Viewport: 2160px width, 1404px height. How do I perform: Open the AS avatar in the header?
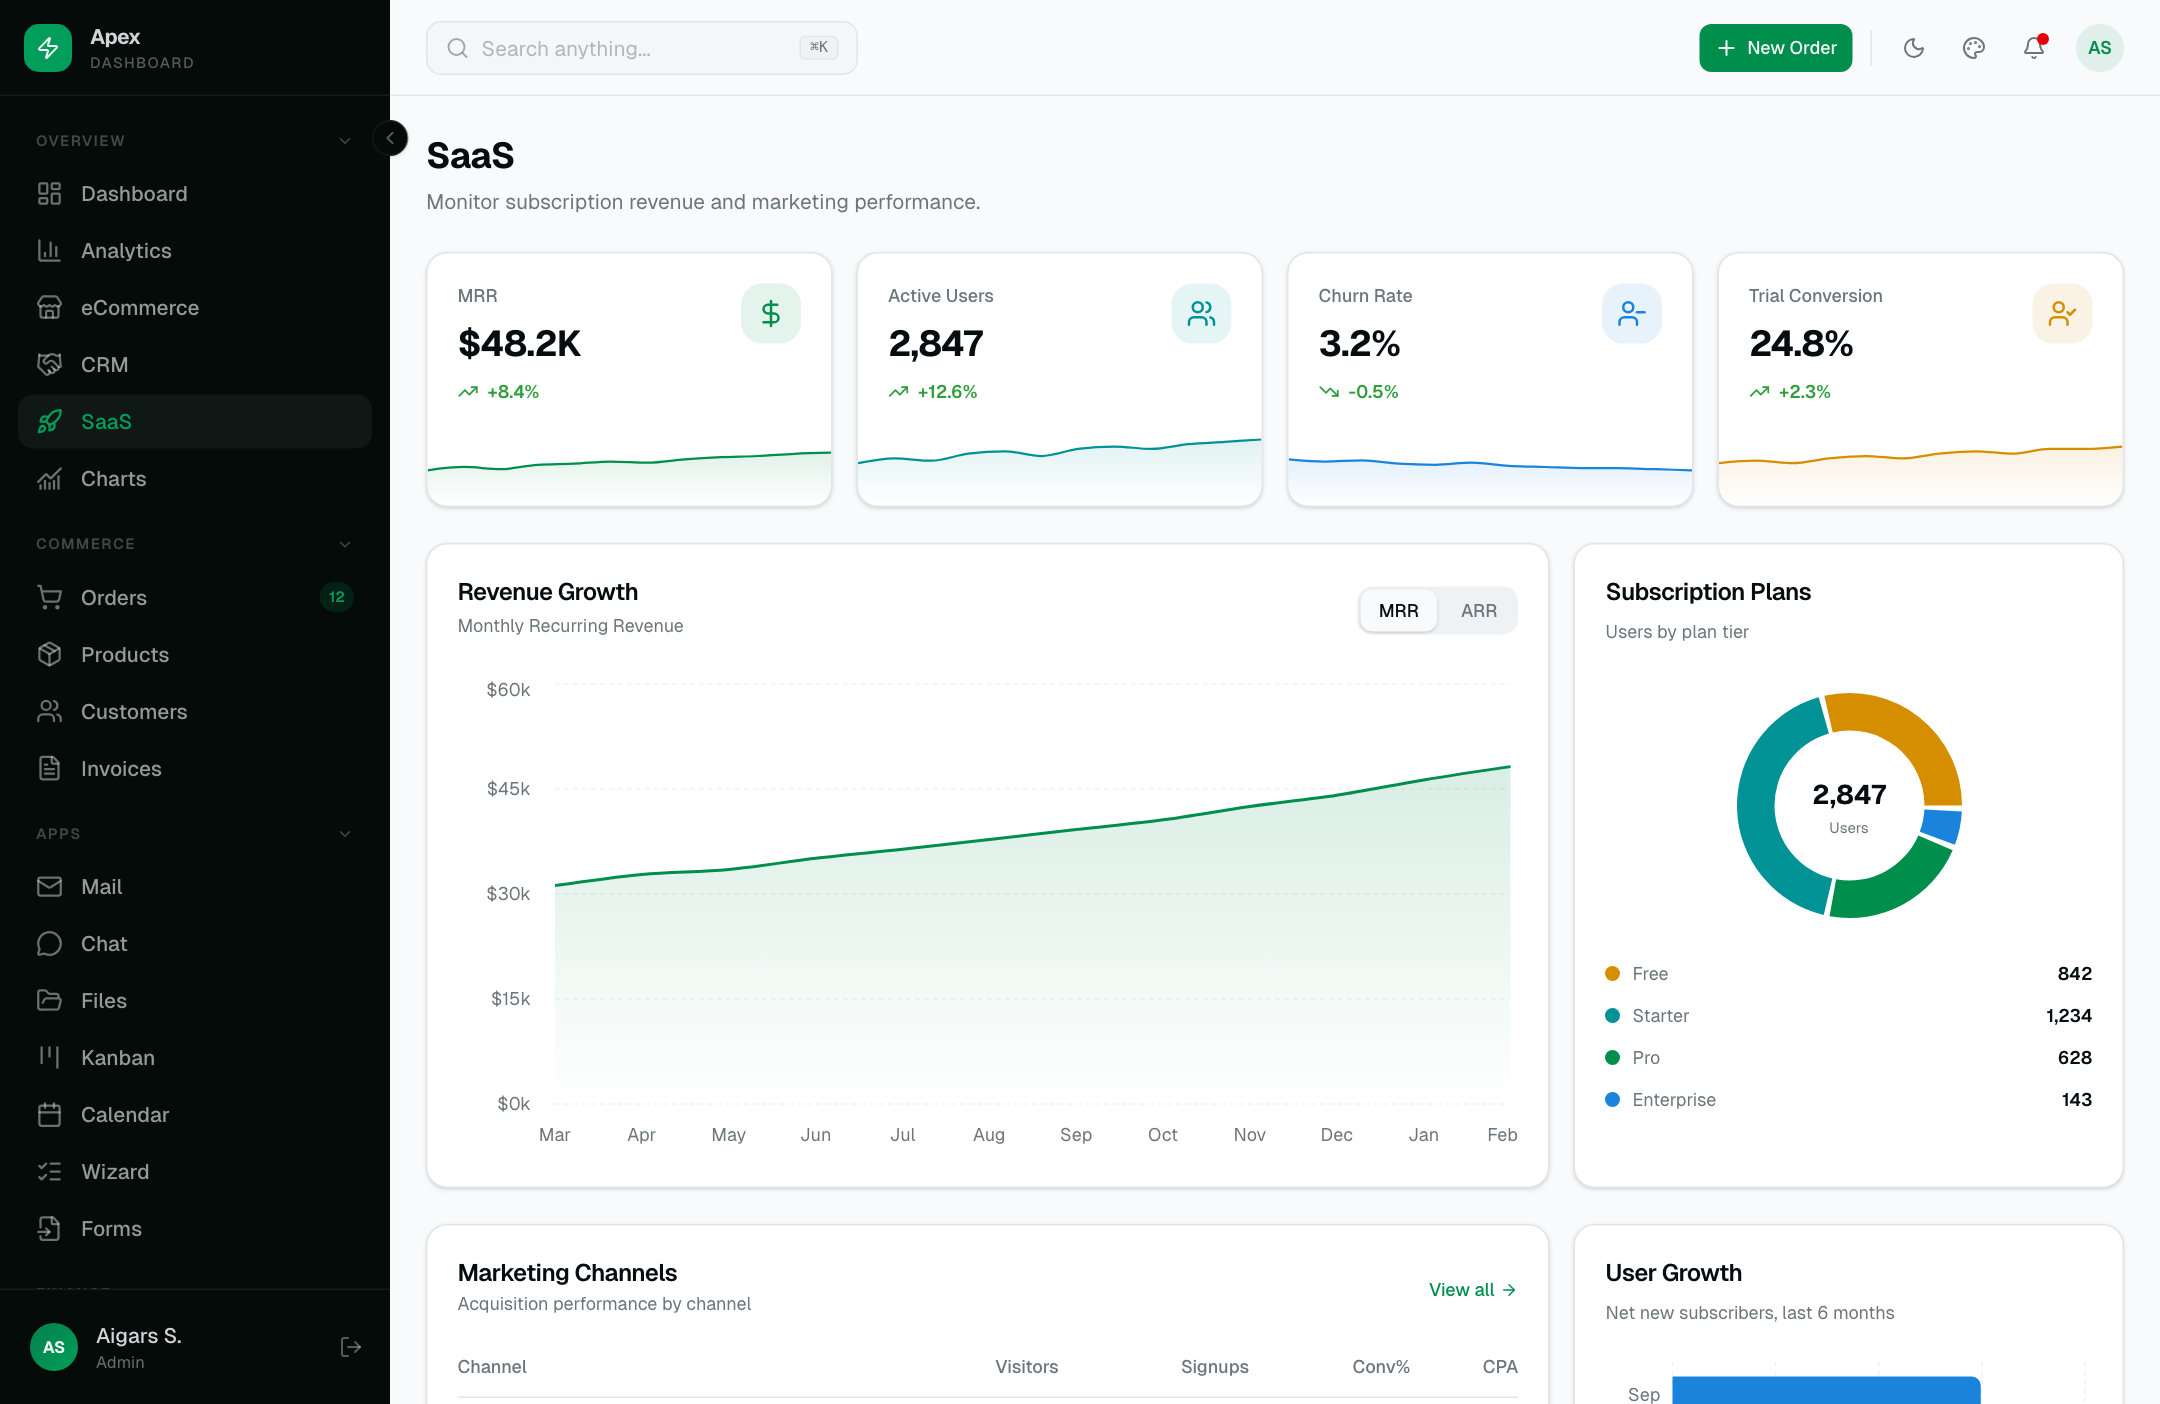(x=2100, y=48)
